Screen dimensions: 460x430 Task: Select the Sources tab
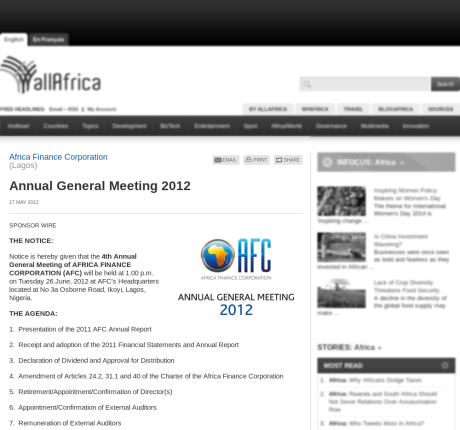coord(441,109)
